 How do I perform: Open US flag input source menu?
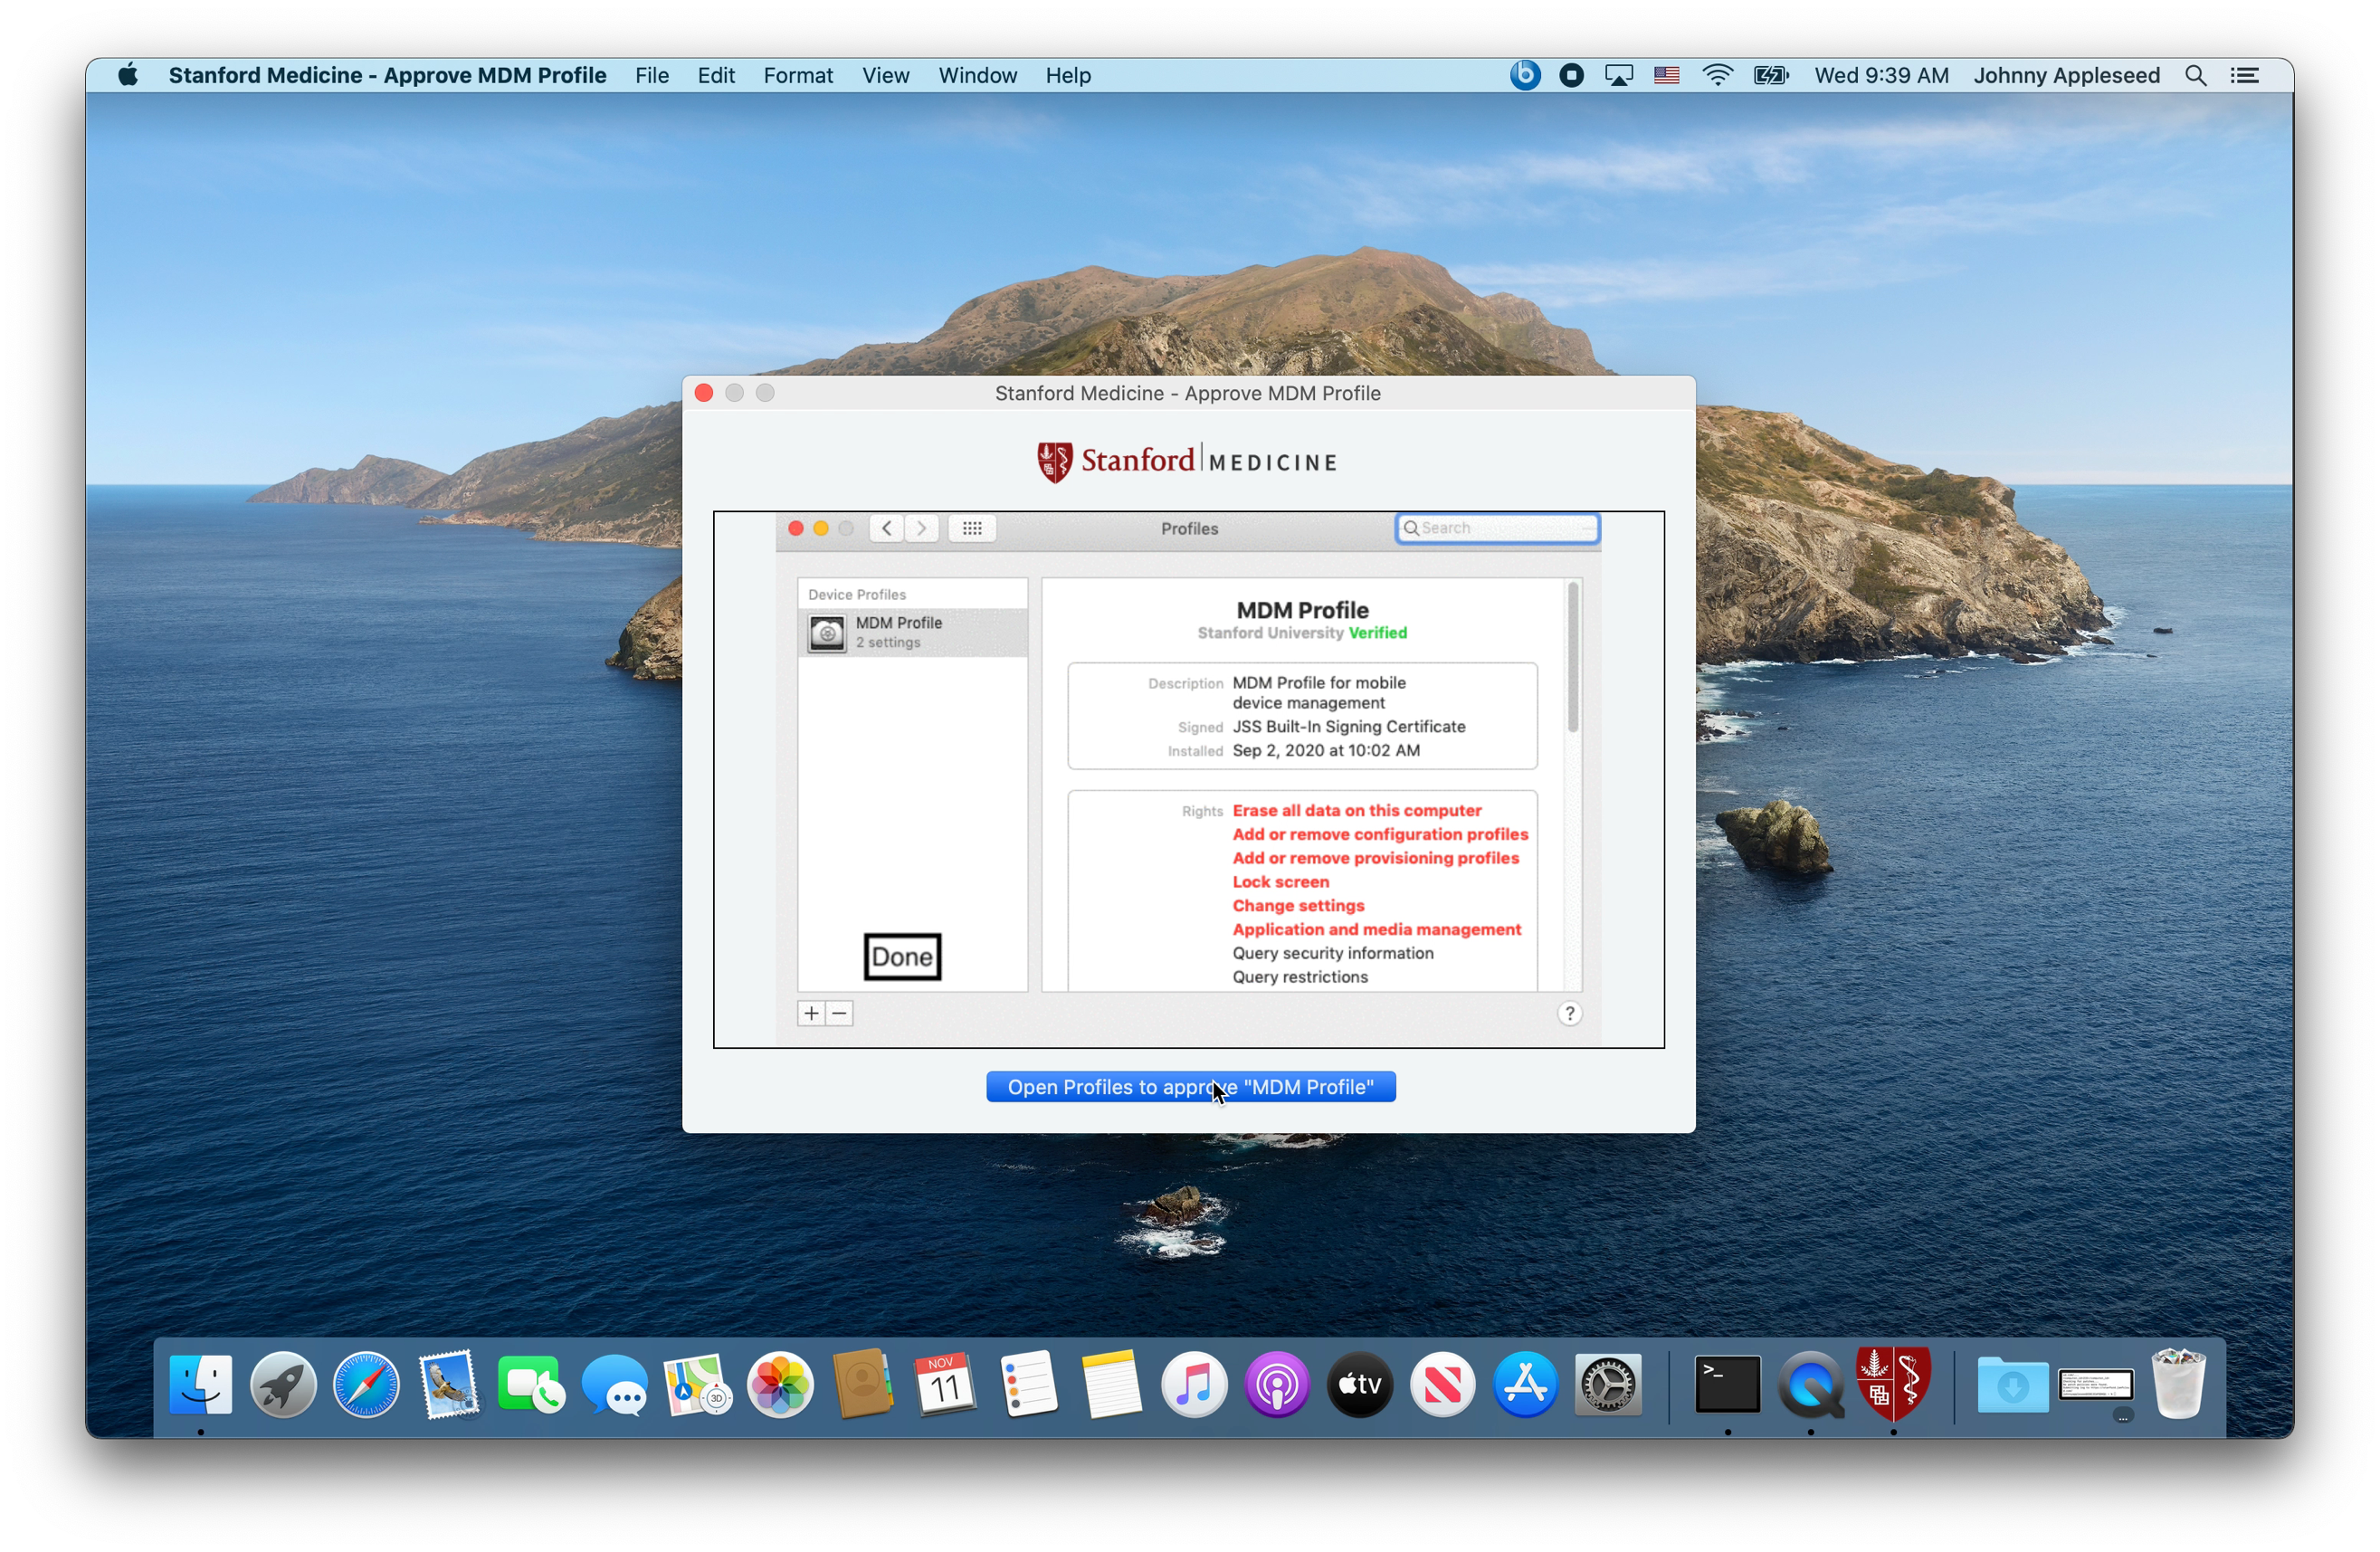click(1667, 75)
